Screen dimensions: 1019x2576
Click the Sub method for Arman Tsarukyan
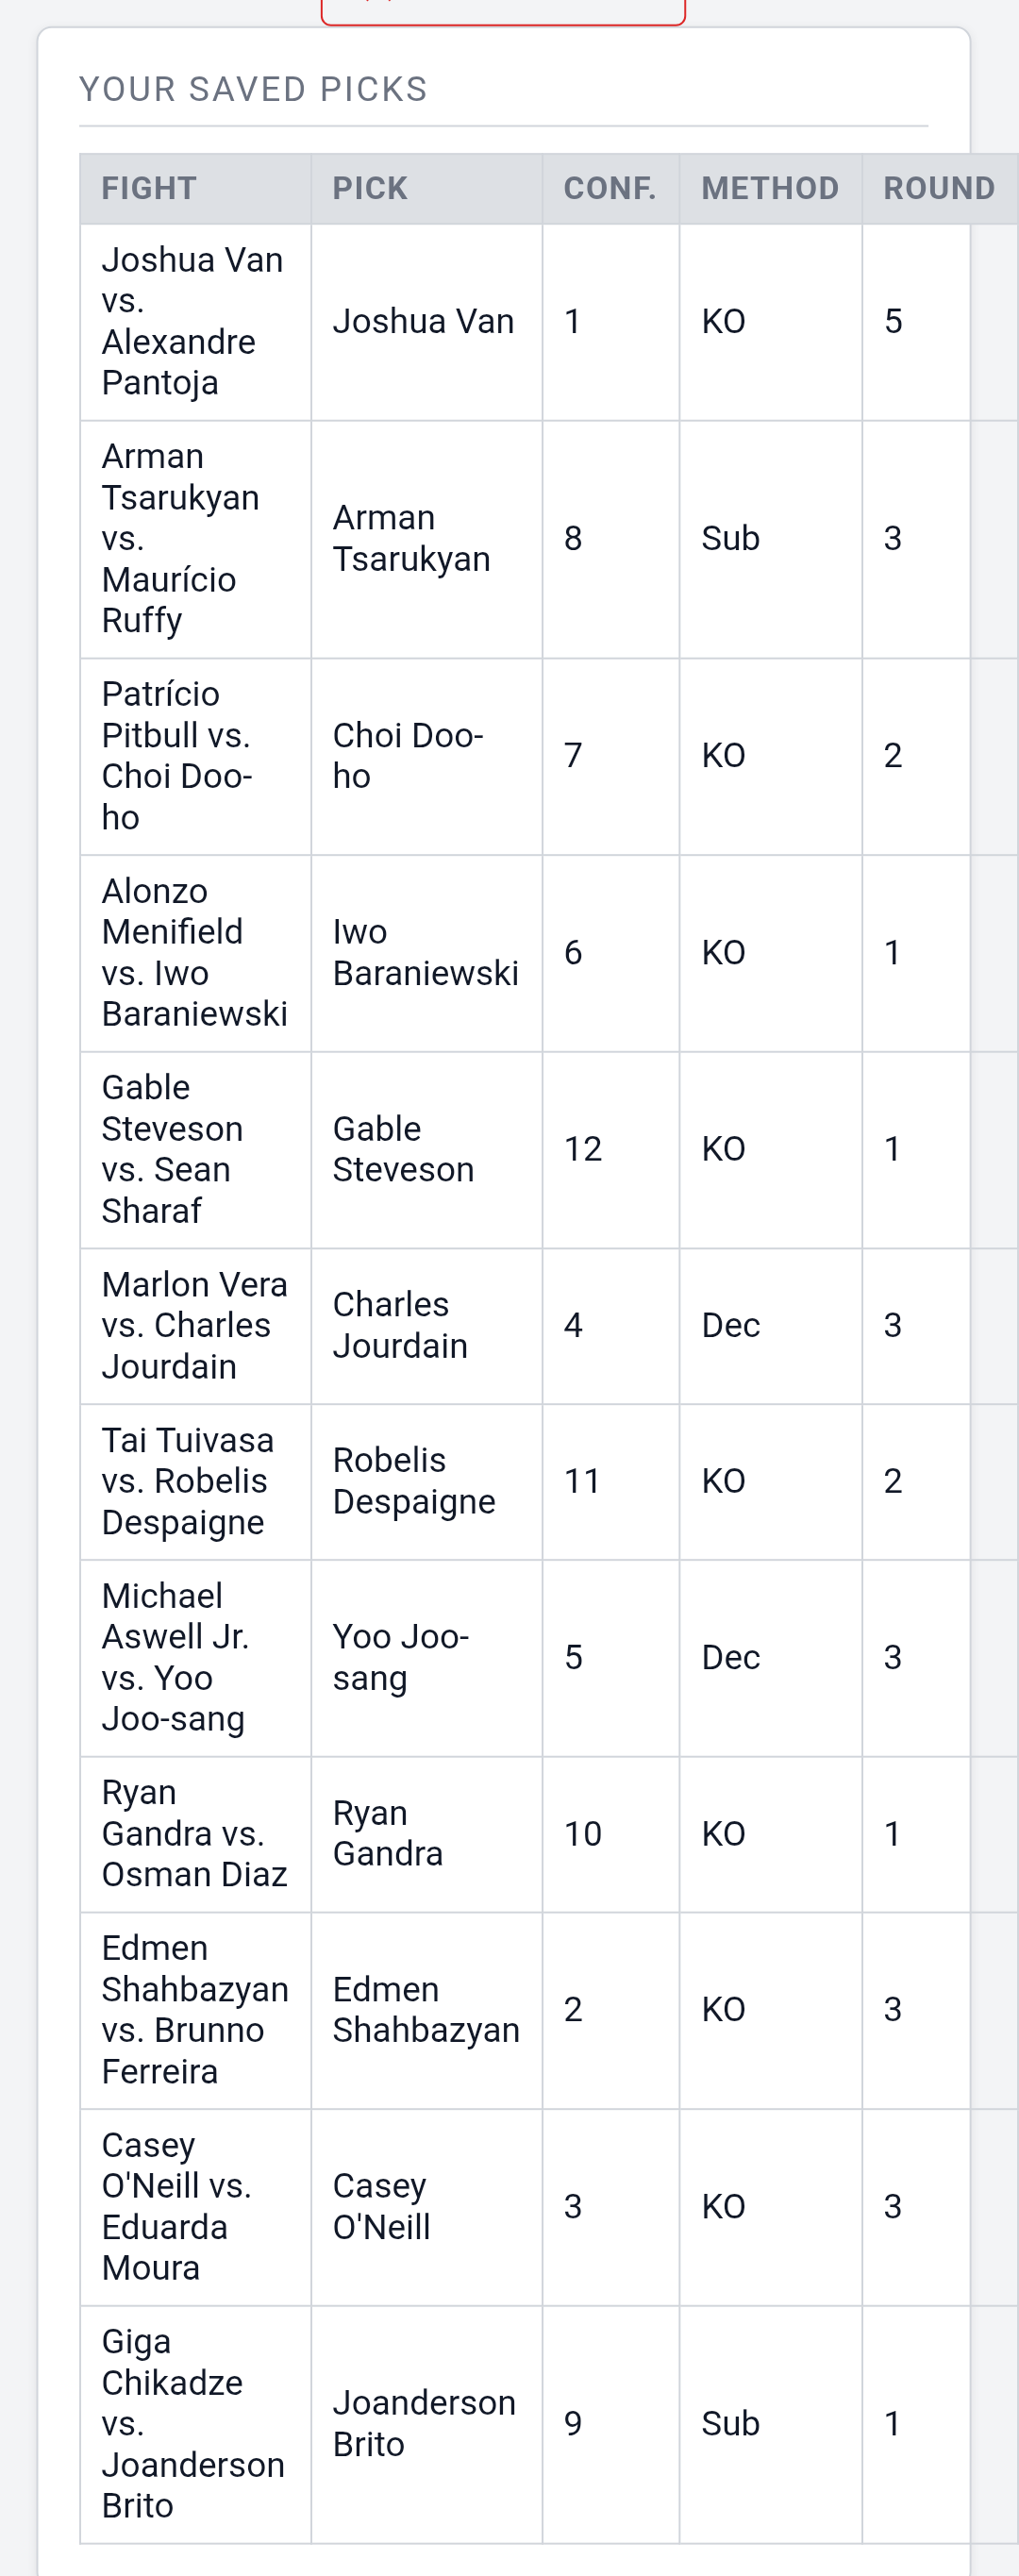pyautogui.click(x=731, y=538)
